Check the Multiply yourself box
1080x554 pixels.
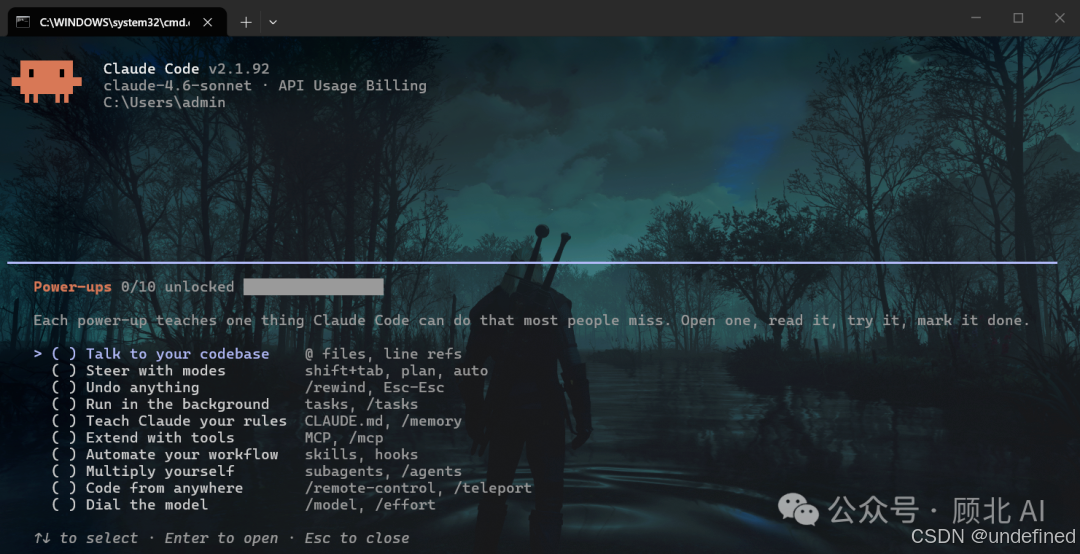(x=63, y=471)
